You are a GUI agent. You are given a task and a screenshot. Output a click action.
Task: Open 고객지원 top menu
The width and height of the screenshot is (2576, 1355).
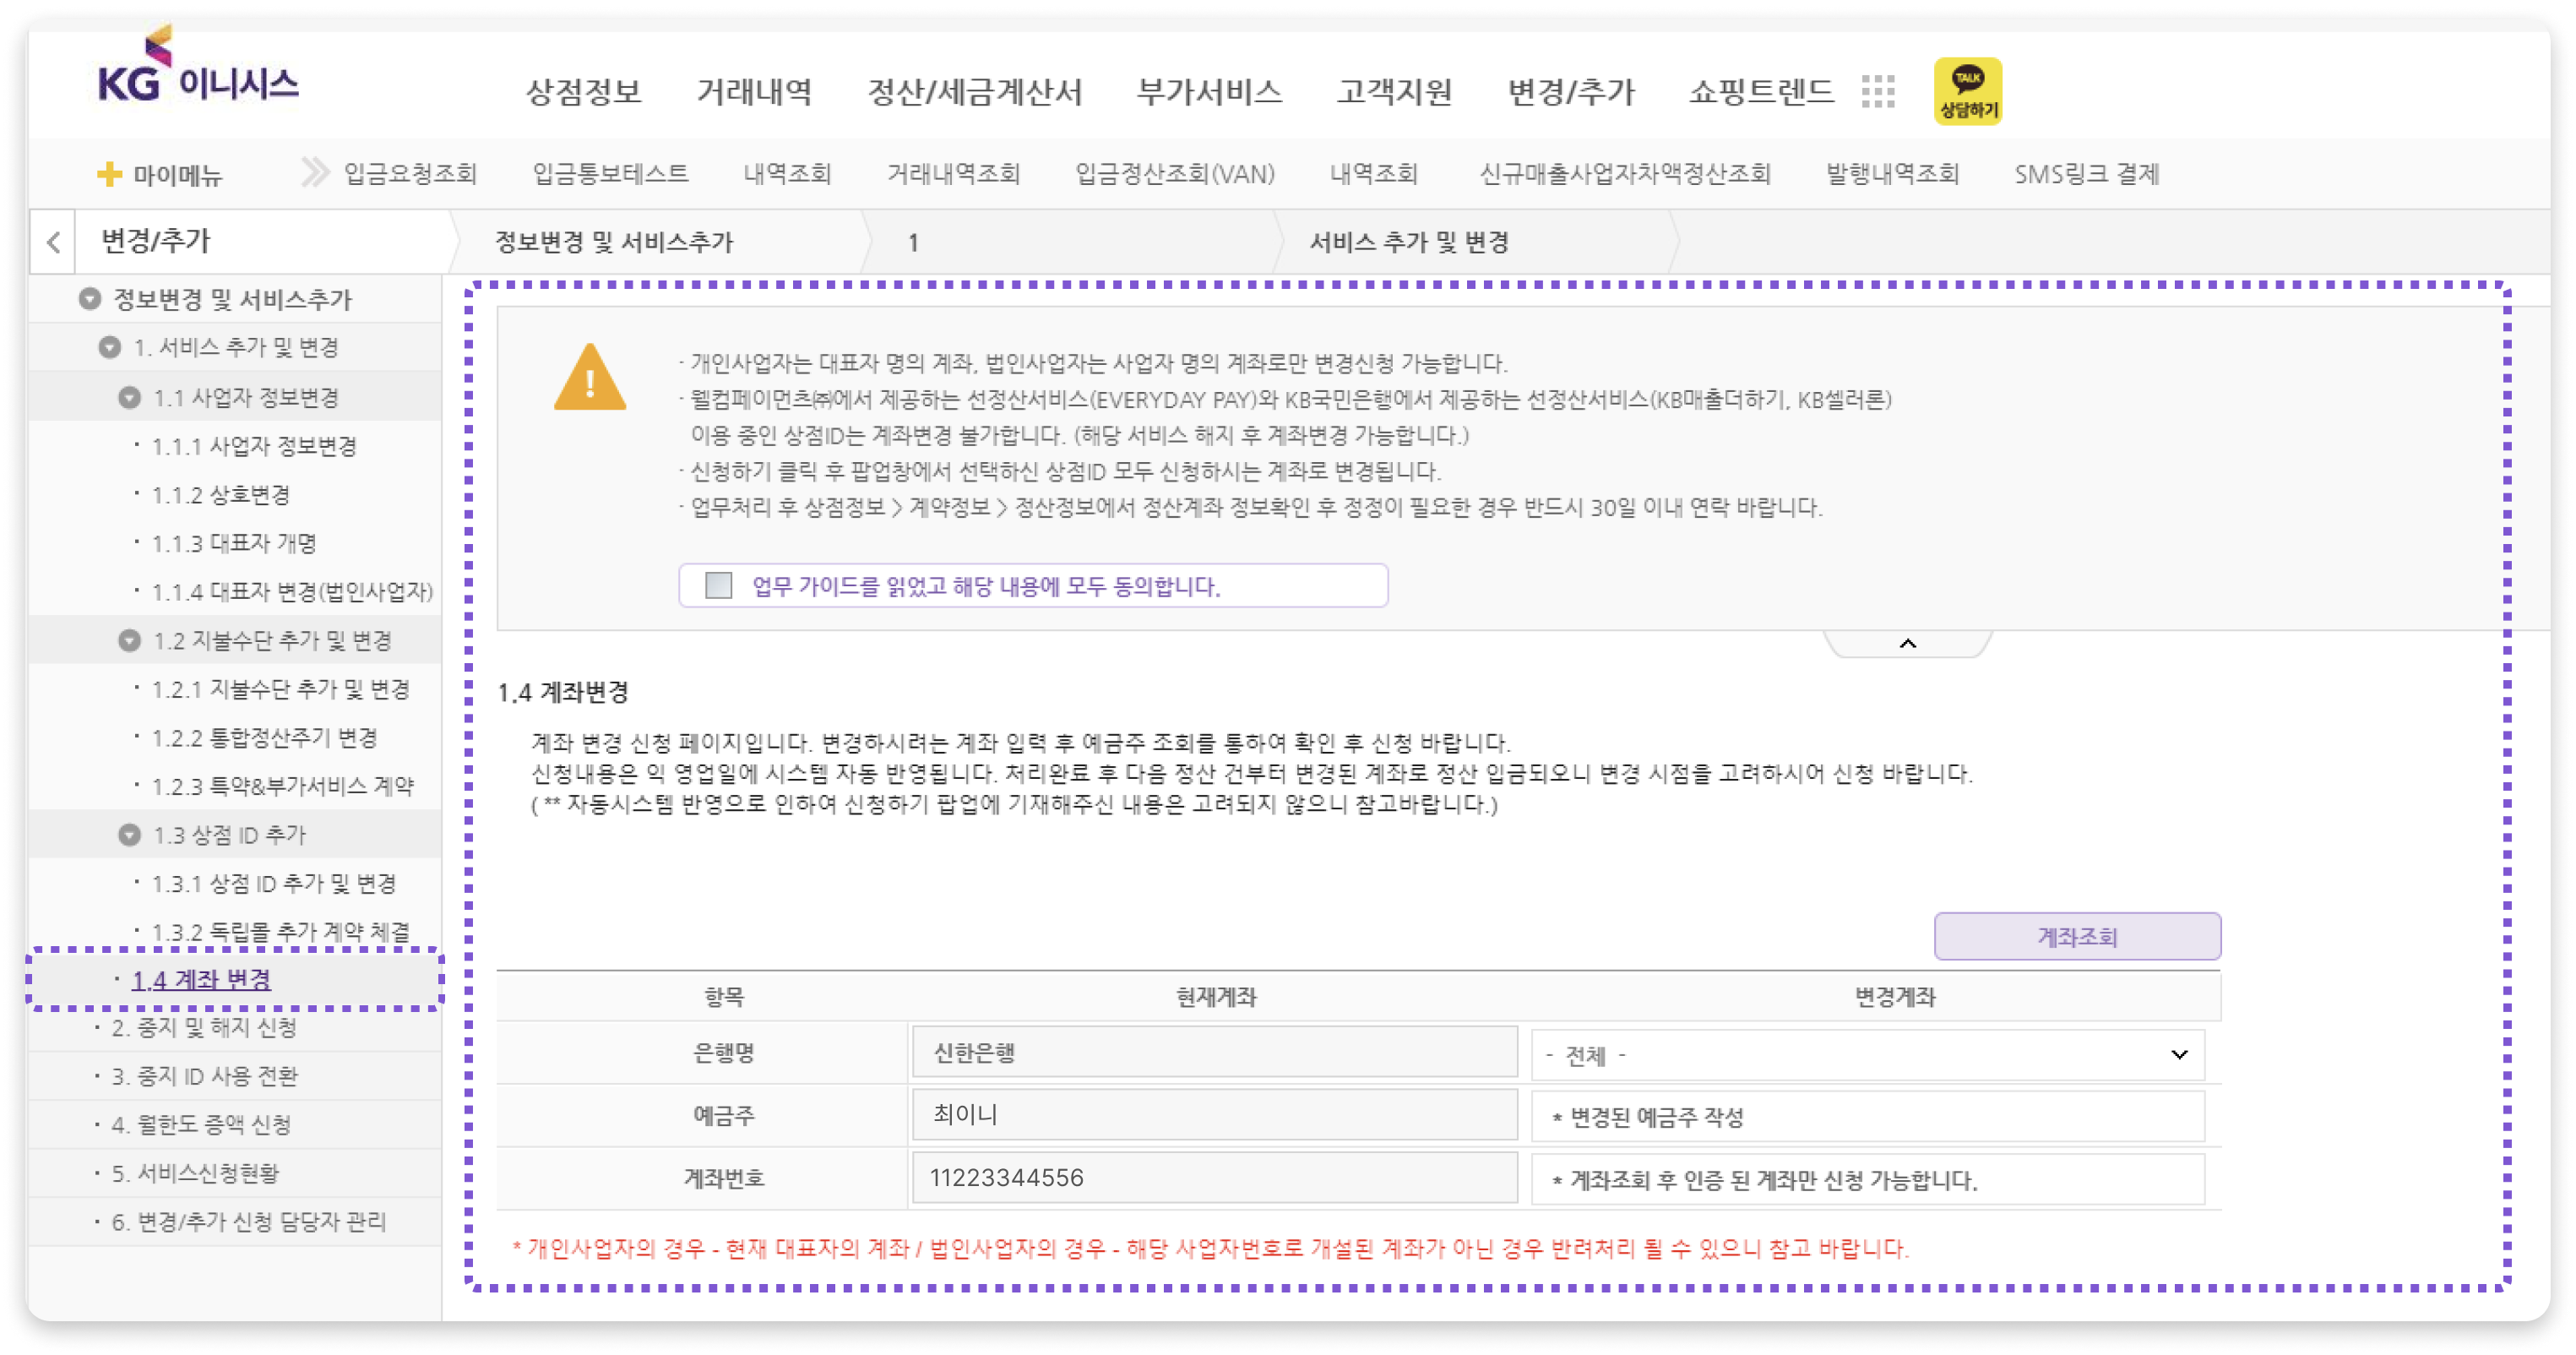(x=1394, y=92)
